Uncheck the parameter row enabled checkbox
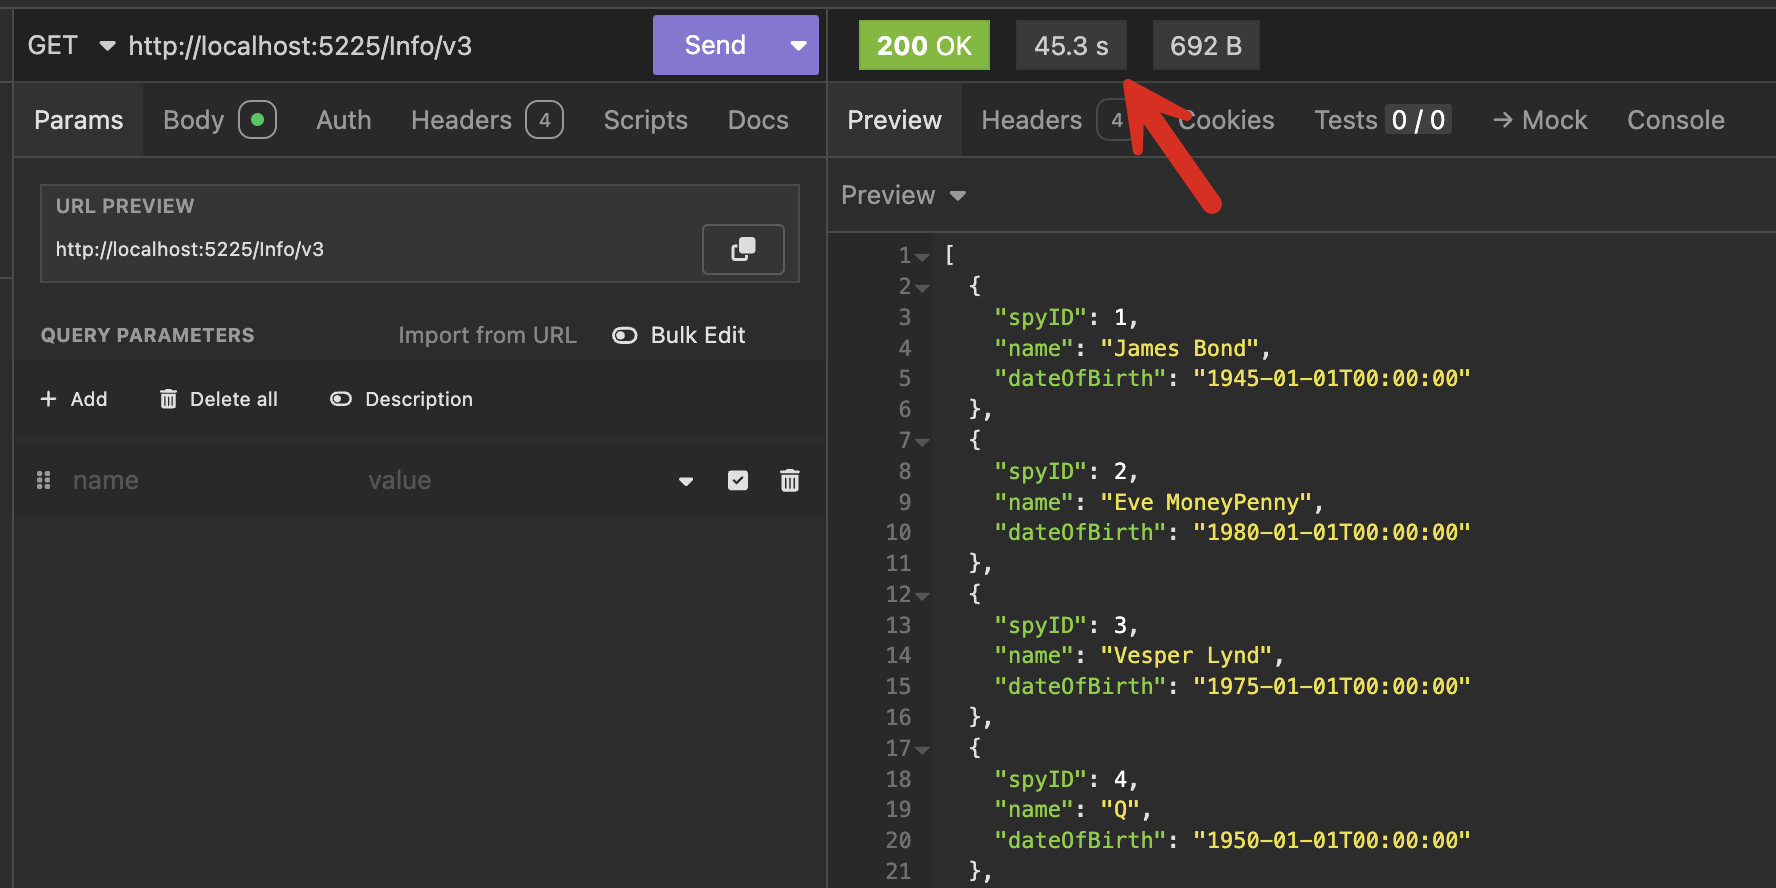Viewport: 1776px width, 888px height. 737,481
